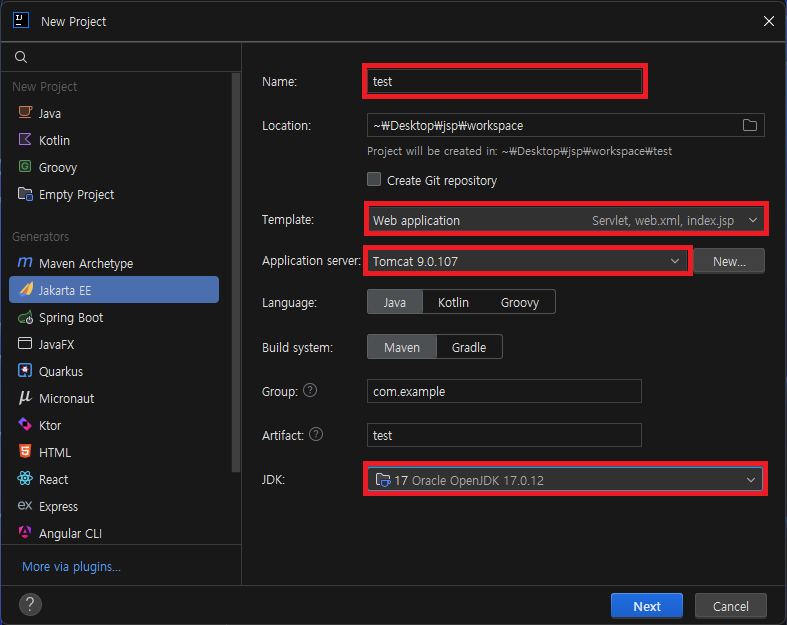Click the Jakarta EE label text
The width and height of the screenshot is (787, 625).
tap(65, 291)
